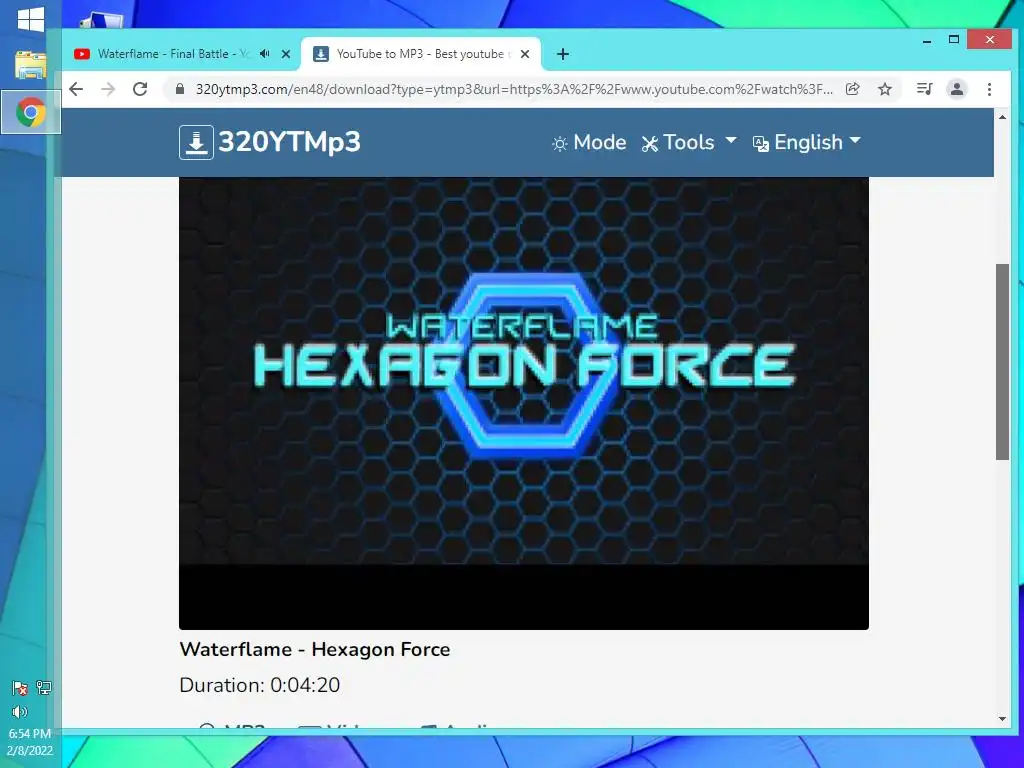
Task: Open the English language dropdown
Action: point(807,142)
